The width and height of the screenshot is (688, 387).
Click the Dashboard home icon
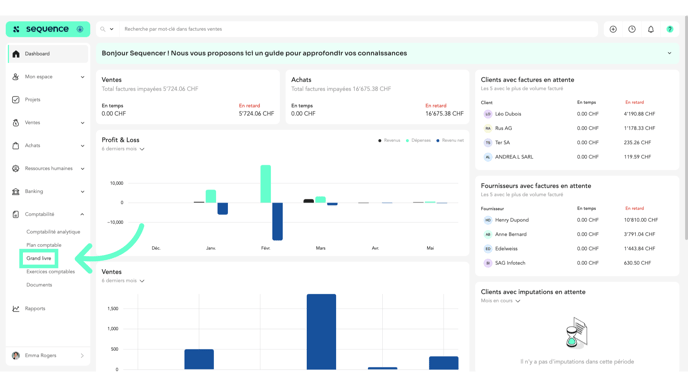coord(16,54)
